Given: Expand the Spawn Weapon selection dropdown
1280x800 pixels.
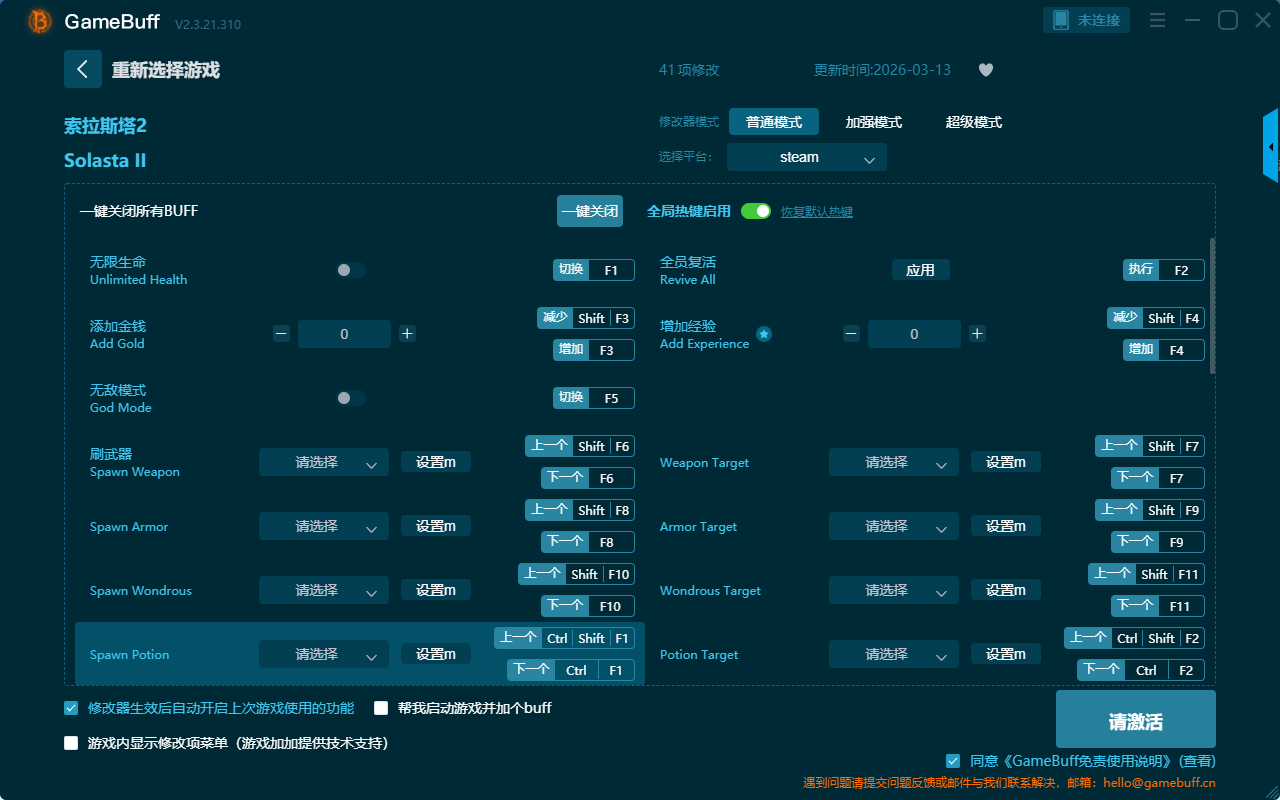Looking at the screenshot, I should (x=323, y=462).
